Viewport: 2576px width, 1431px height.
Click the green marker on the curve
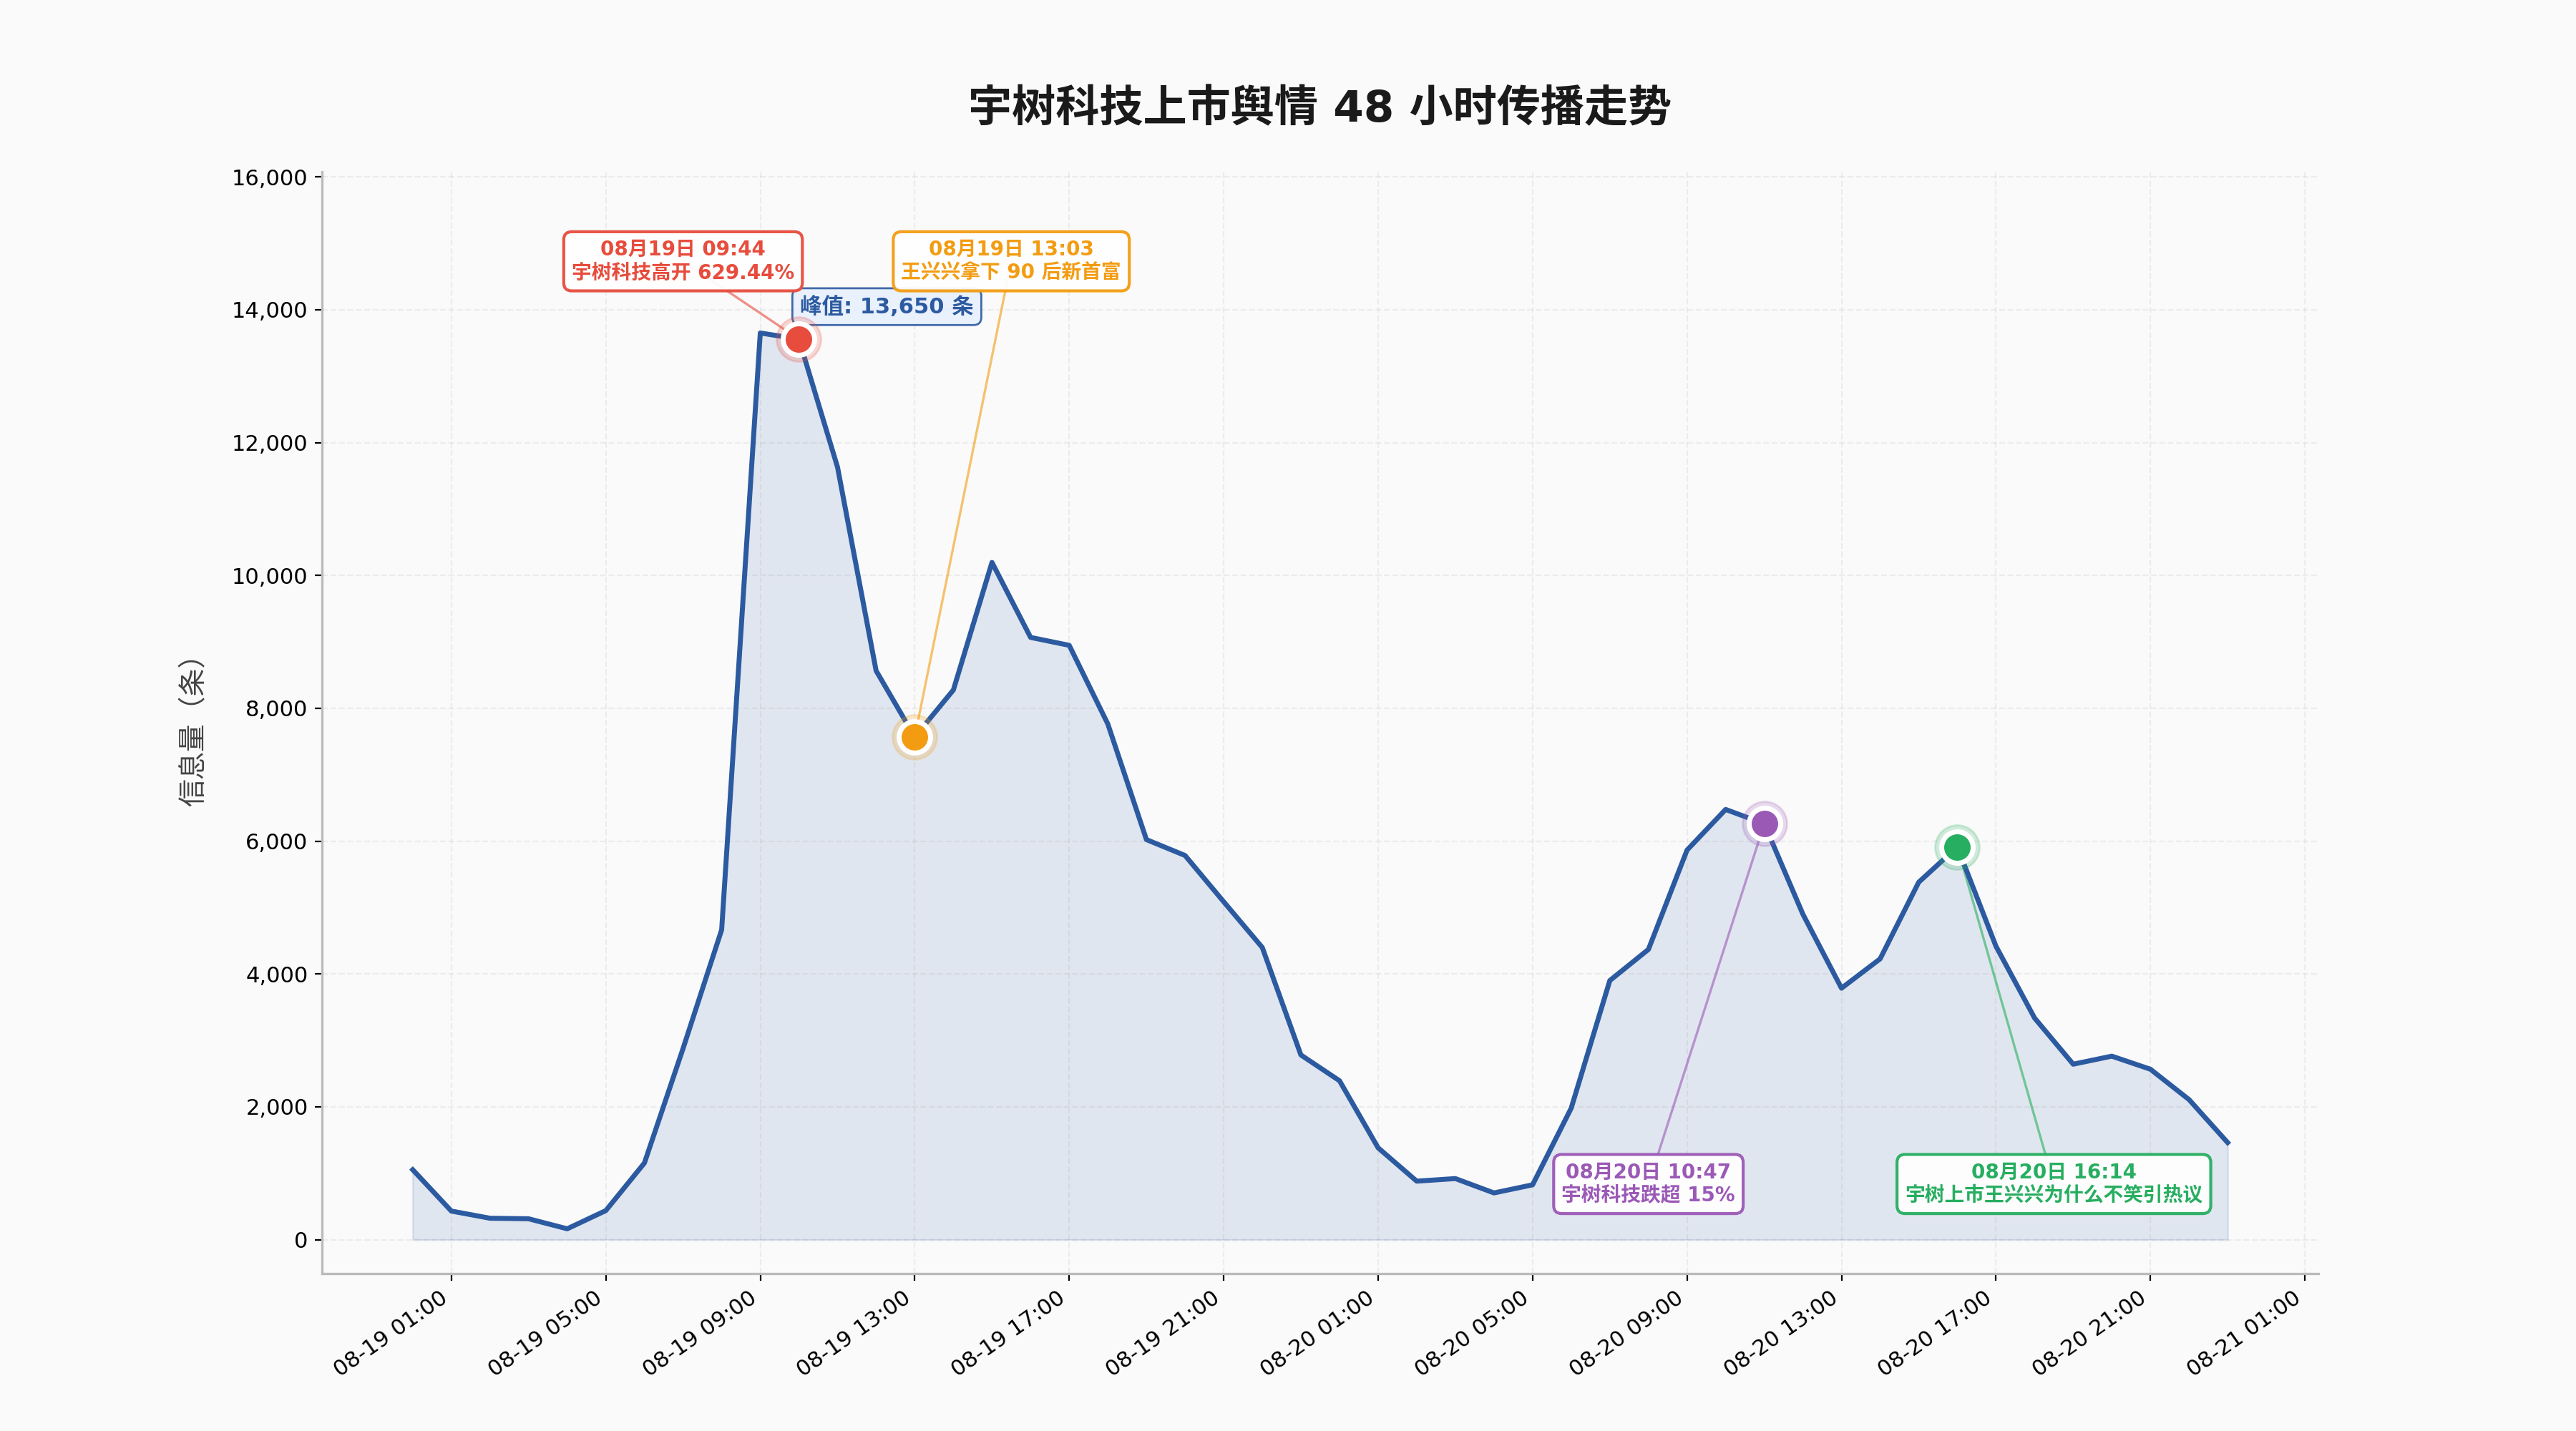pyautogui.click(x=1957, y=848)
